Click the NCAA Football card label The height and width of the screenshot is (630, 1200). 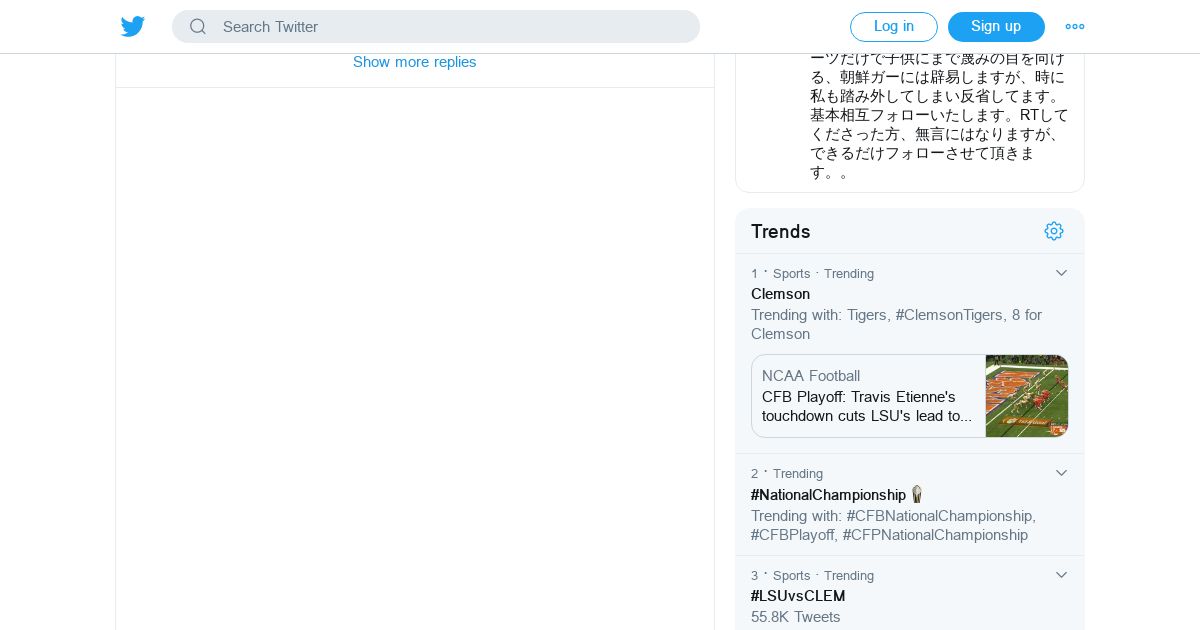click(x=811, y=376)
